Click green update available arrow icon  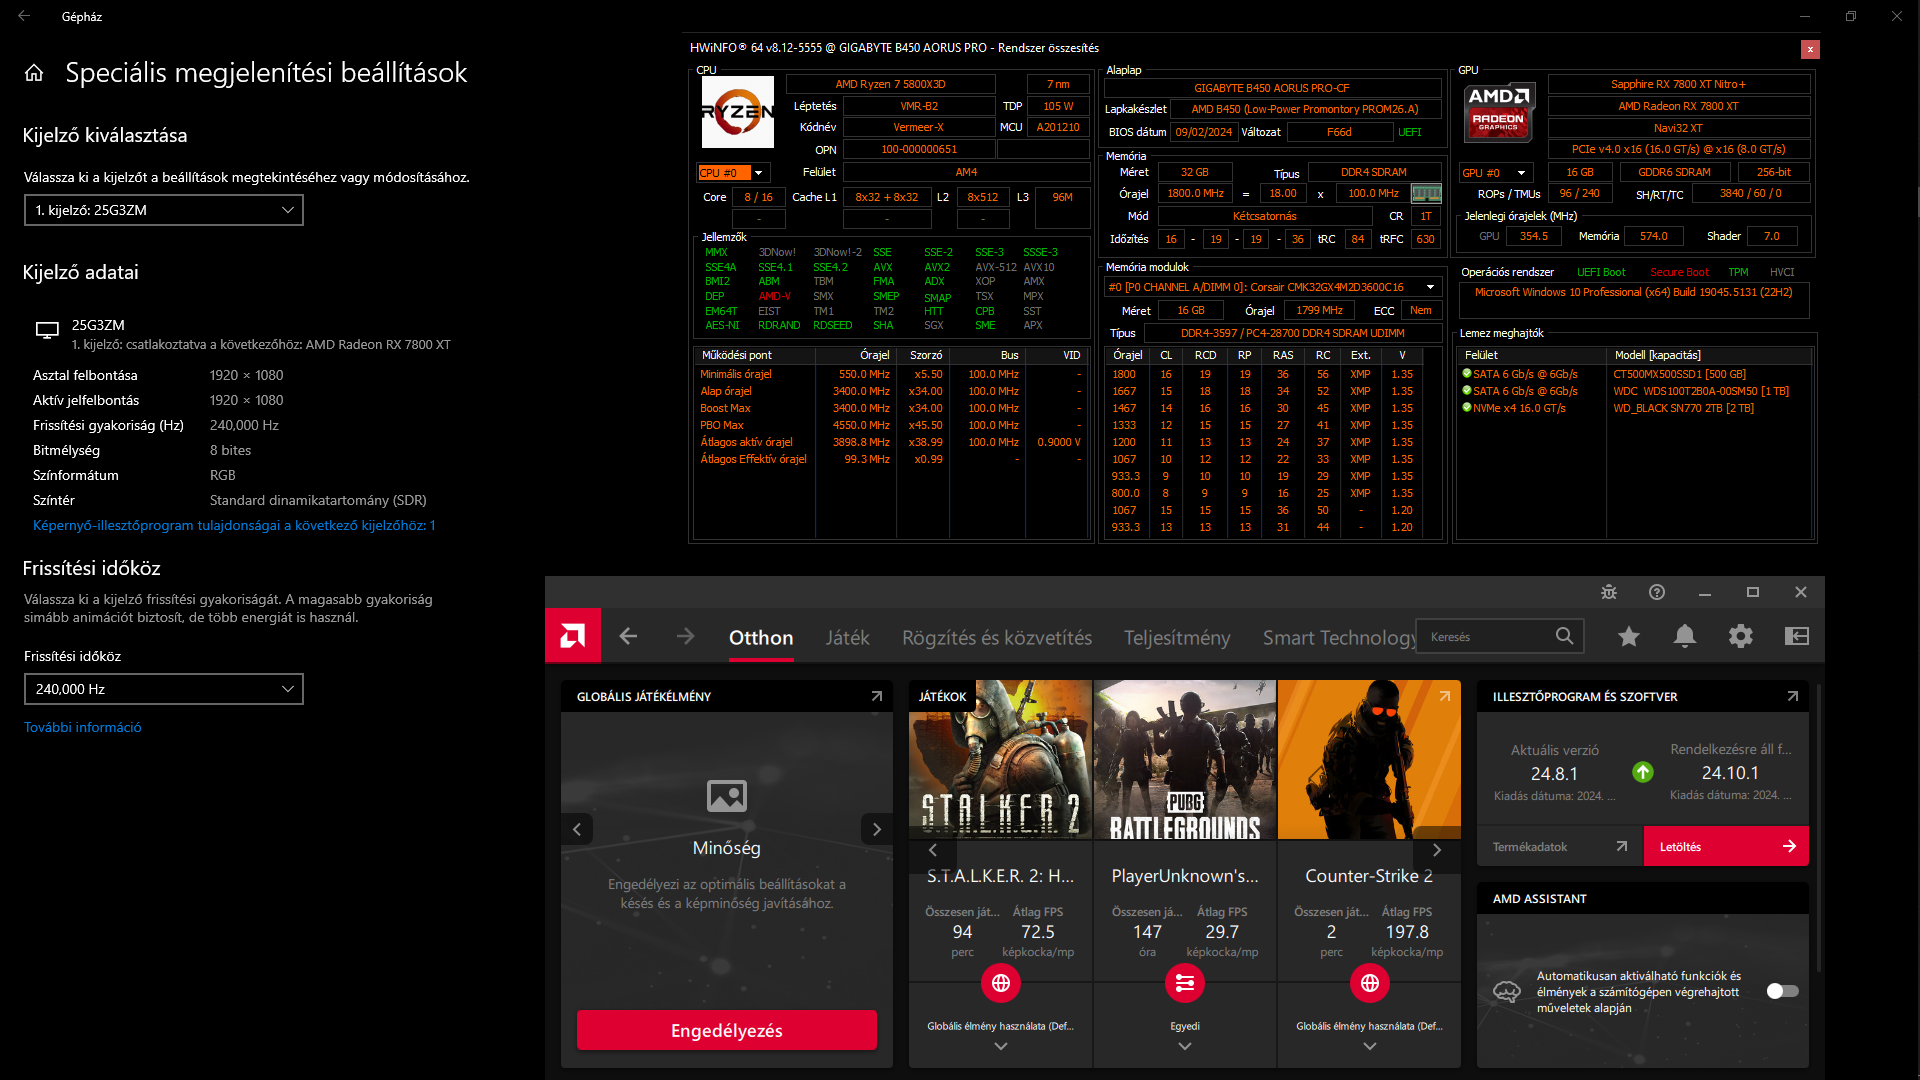pyautogui.click(x=1643, y=772)
